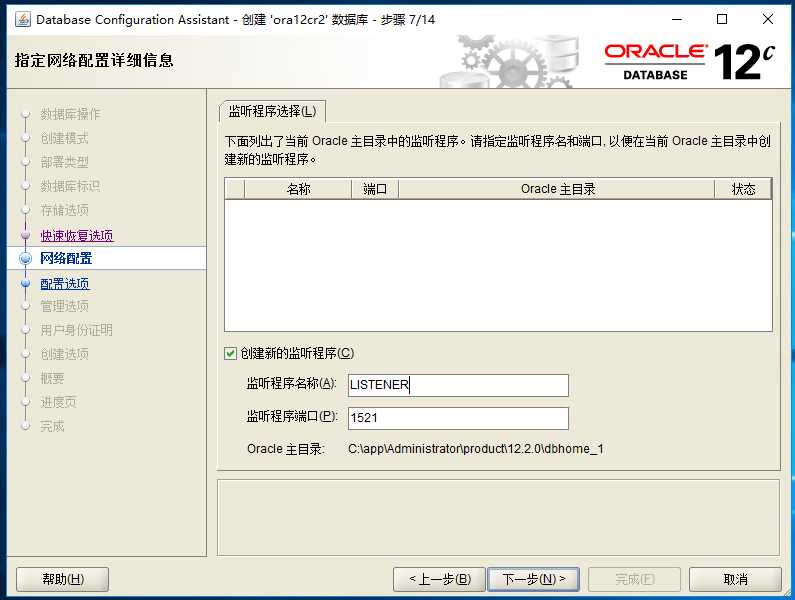
Task: Toggle 创建新的监听程序 checkbox
Action: click(x=230, y=354)
